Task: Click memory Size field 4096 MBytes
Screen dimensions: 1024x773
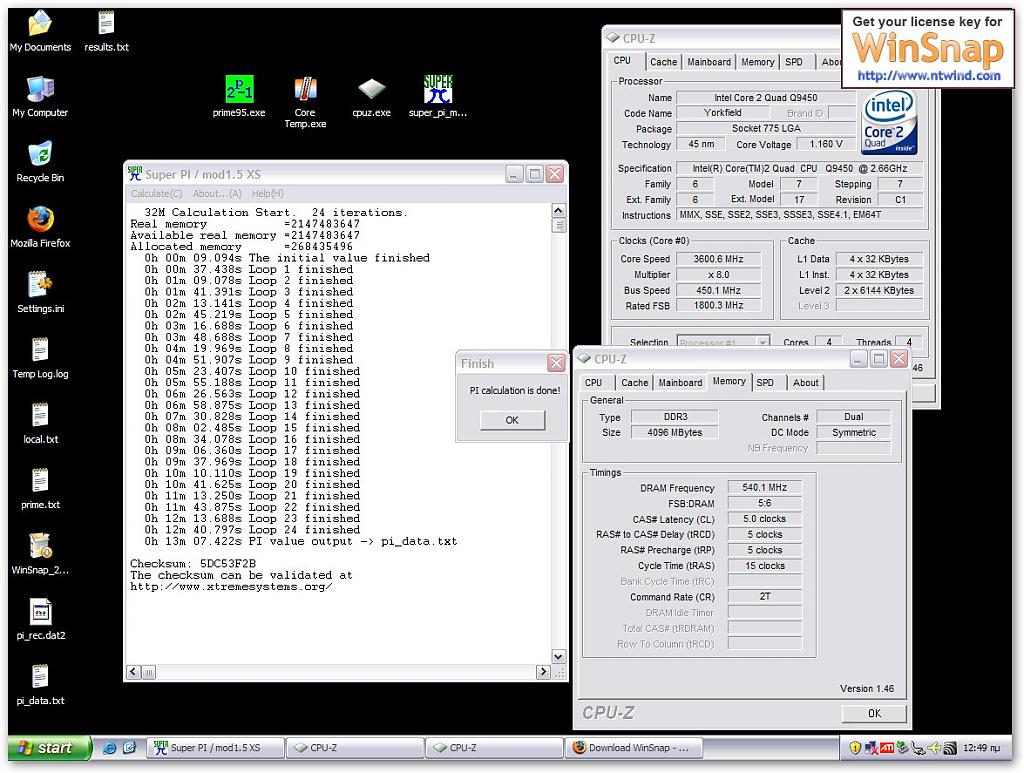Action: [675, 432]
